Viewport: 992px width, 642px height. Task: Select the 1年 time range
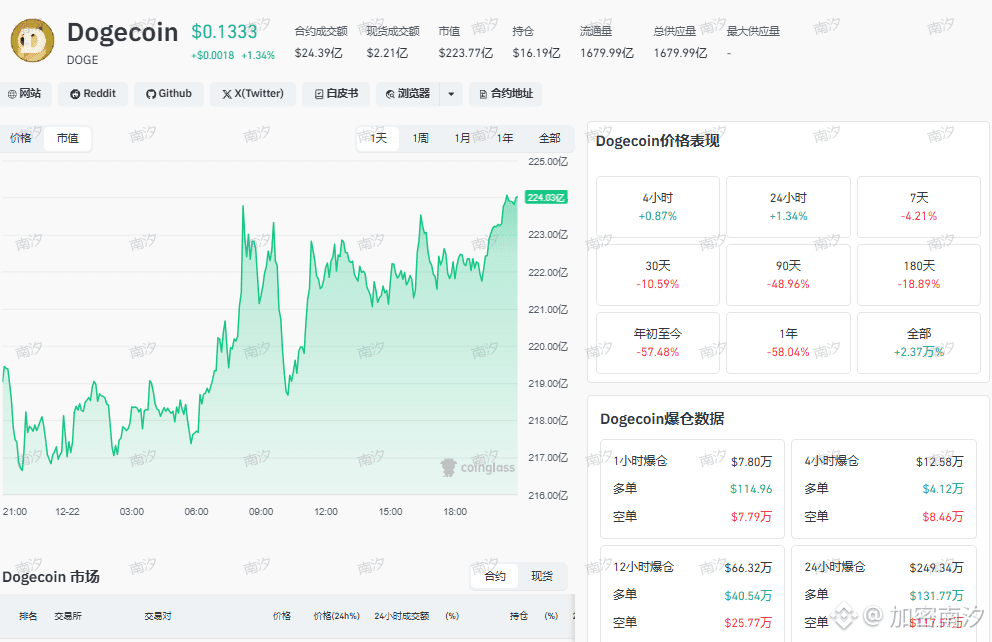pyautogui.click(x=505, y=138)
